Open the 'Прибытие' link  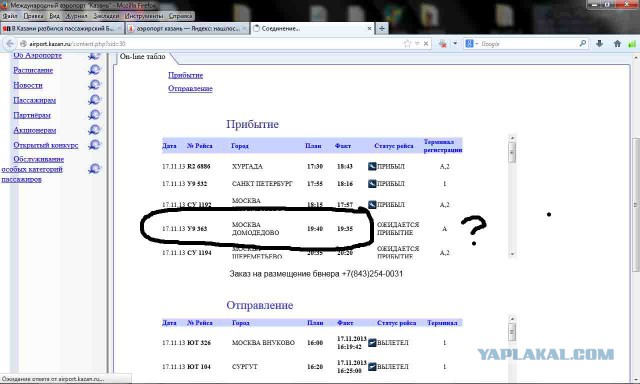click(186, 75)
